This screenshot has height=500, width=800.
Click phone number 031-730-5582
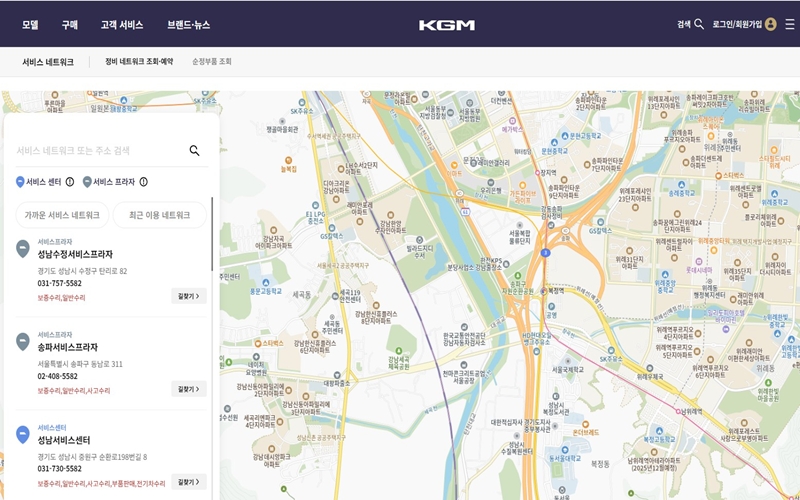[x=59, y=468]
